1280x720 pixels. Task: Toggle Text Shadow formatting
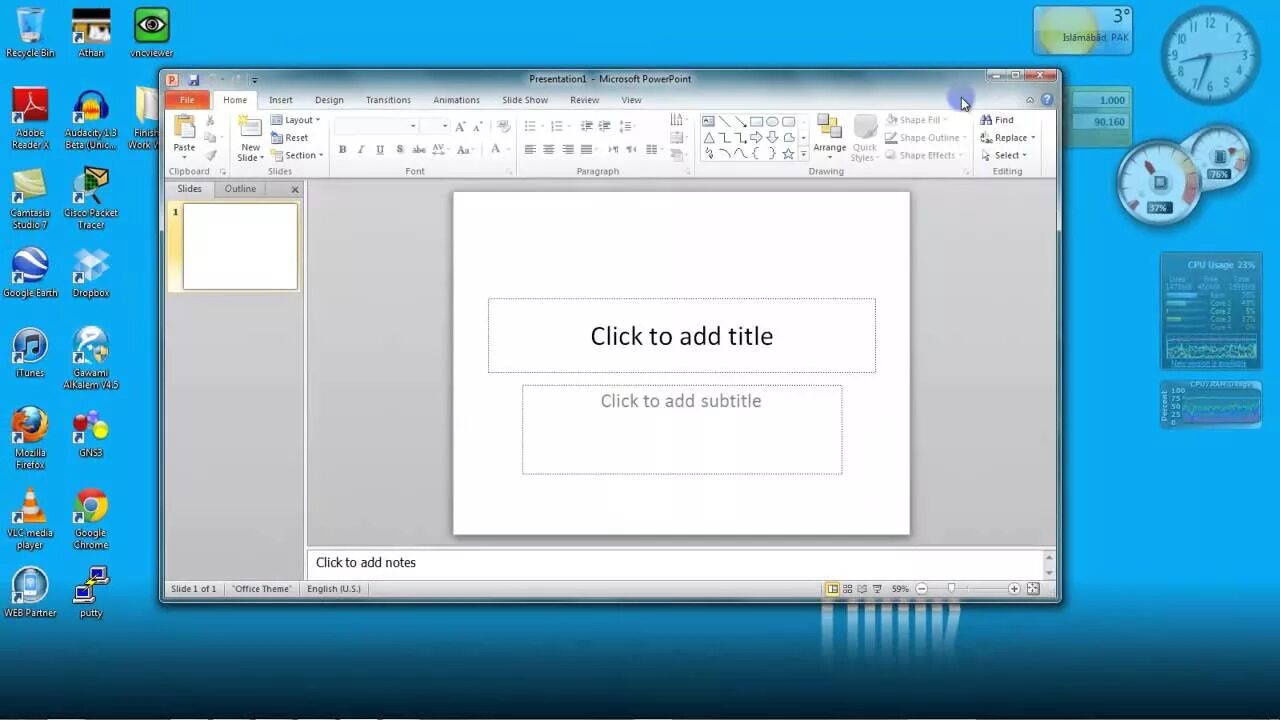tap(400, 150)
